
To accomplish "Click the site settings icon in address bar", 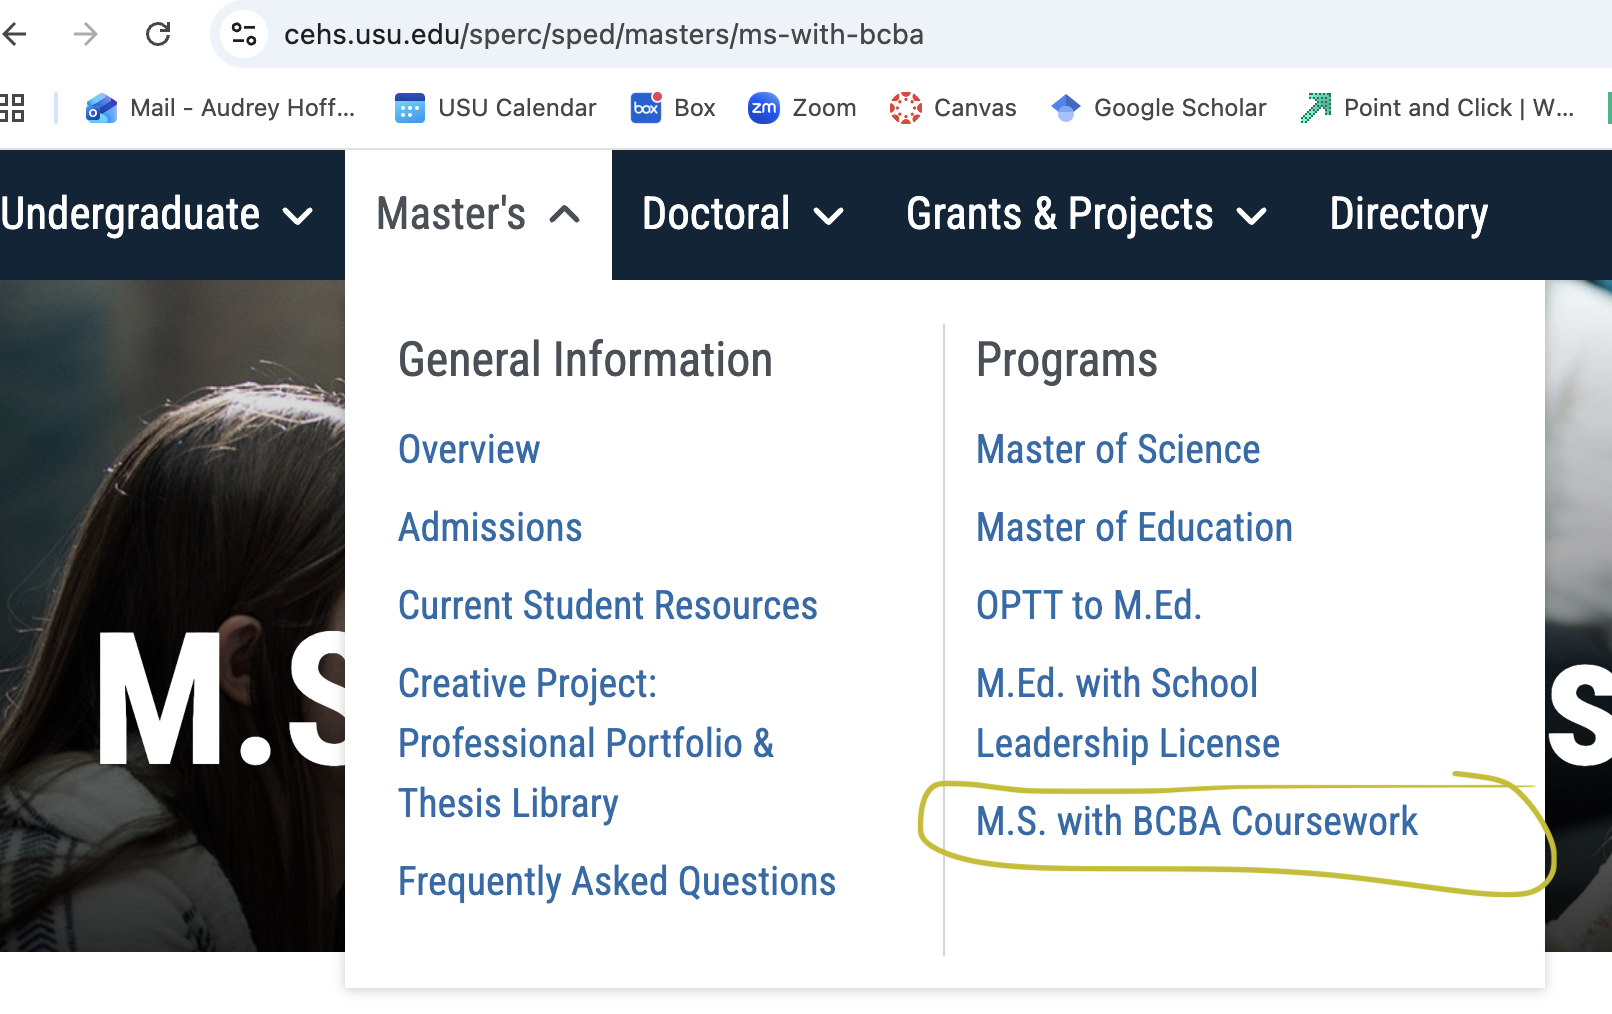I will pyautogui.click(x=244, y=34).
